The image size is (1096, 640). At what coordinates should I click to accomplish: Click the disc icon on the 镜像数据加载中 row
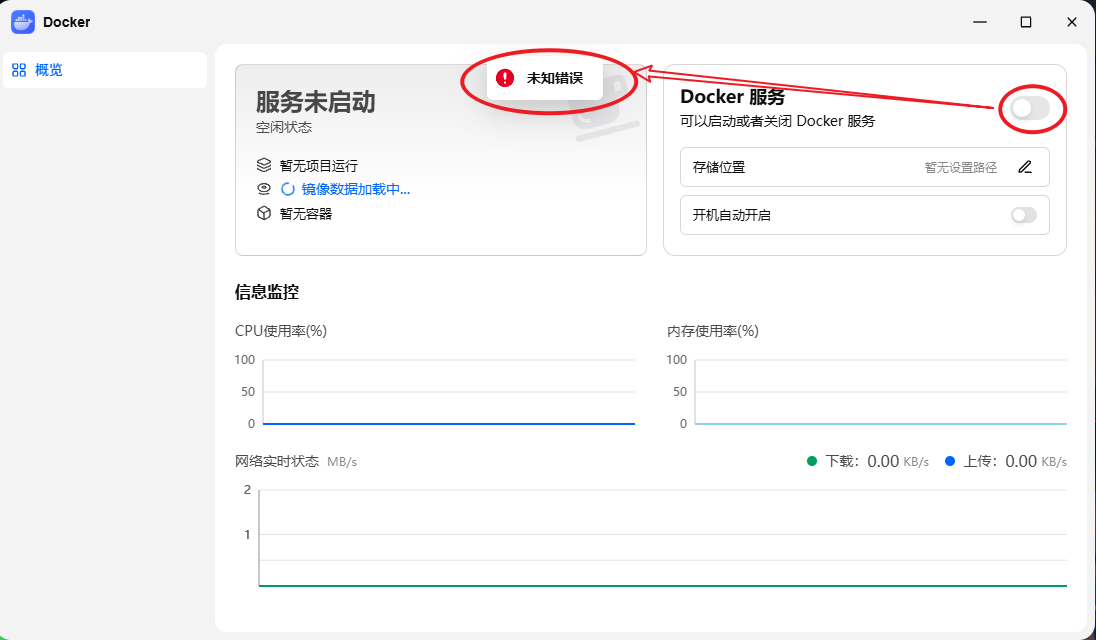tap(264, 189)
